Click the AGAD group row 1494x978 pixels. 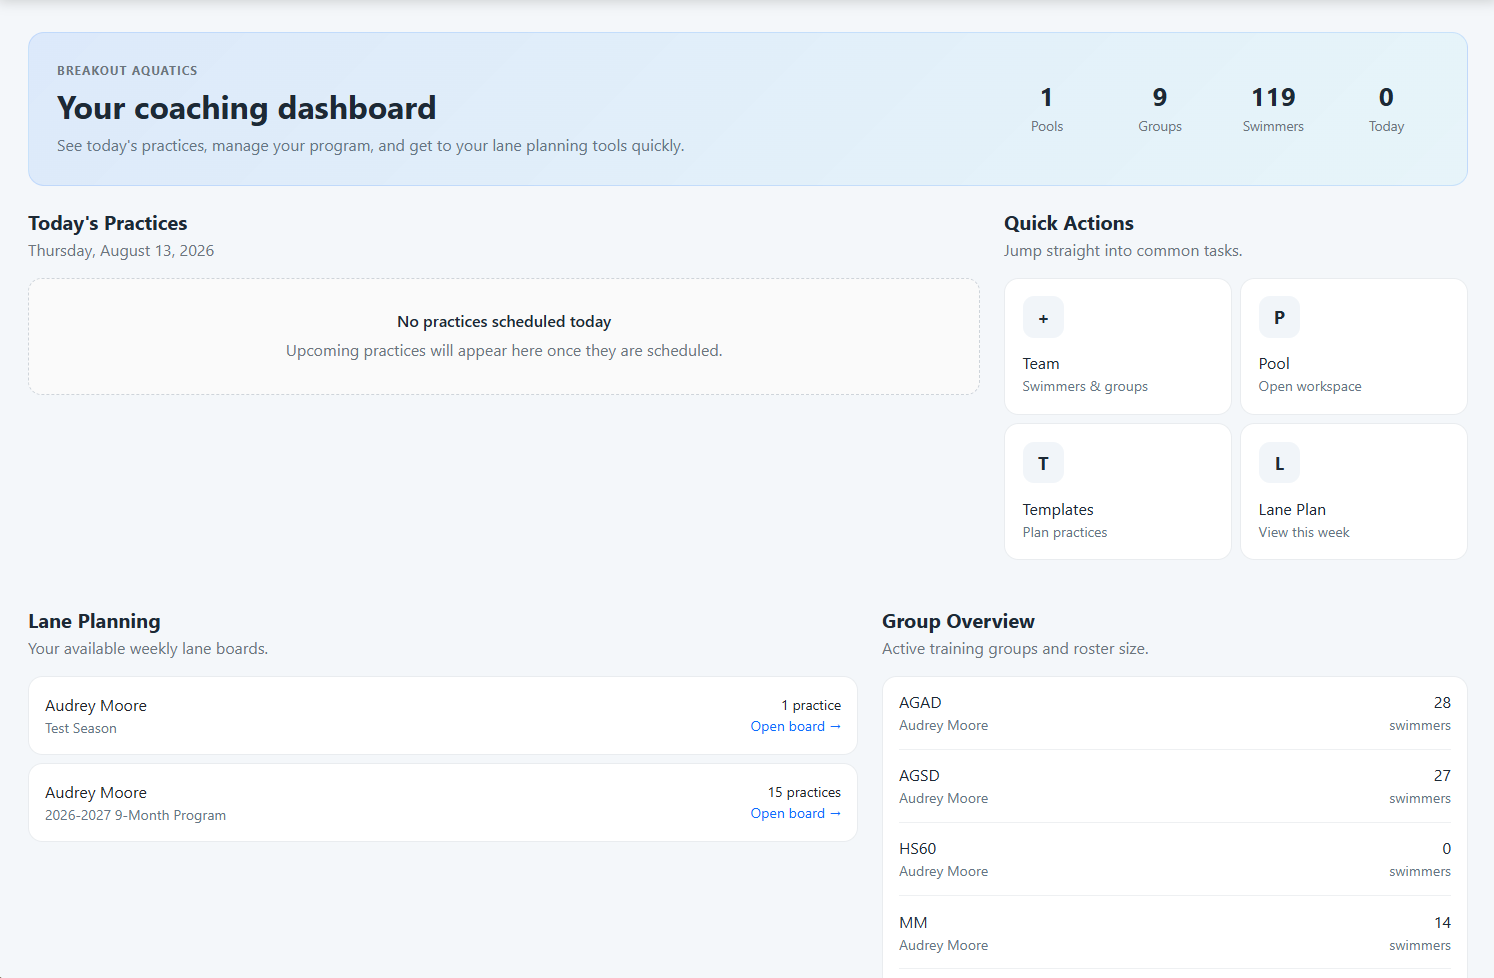tap(1175, 714)
